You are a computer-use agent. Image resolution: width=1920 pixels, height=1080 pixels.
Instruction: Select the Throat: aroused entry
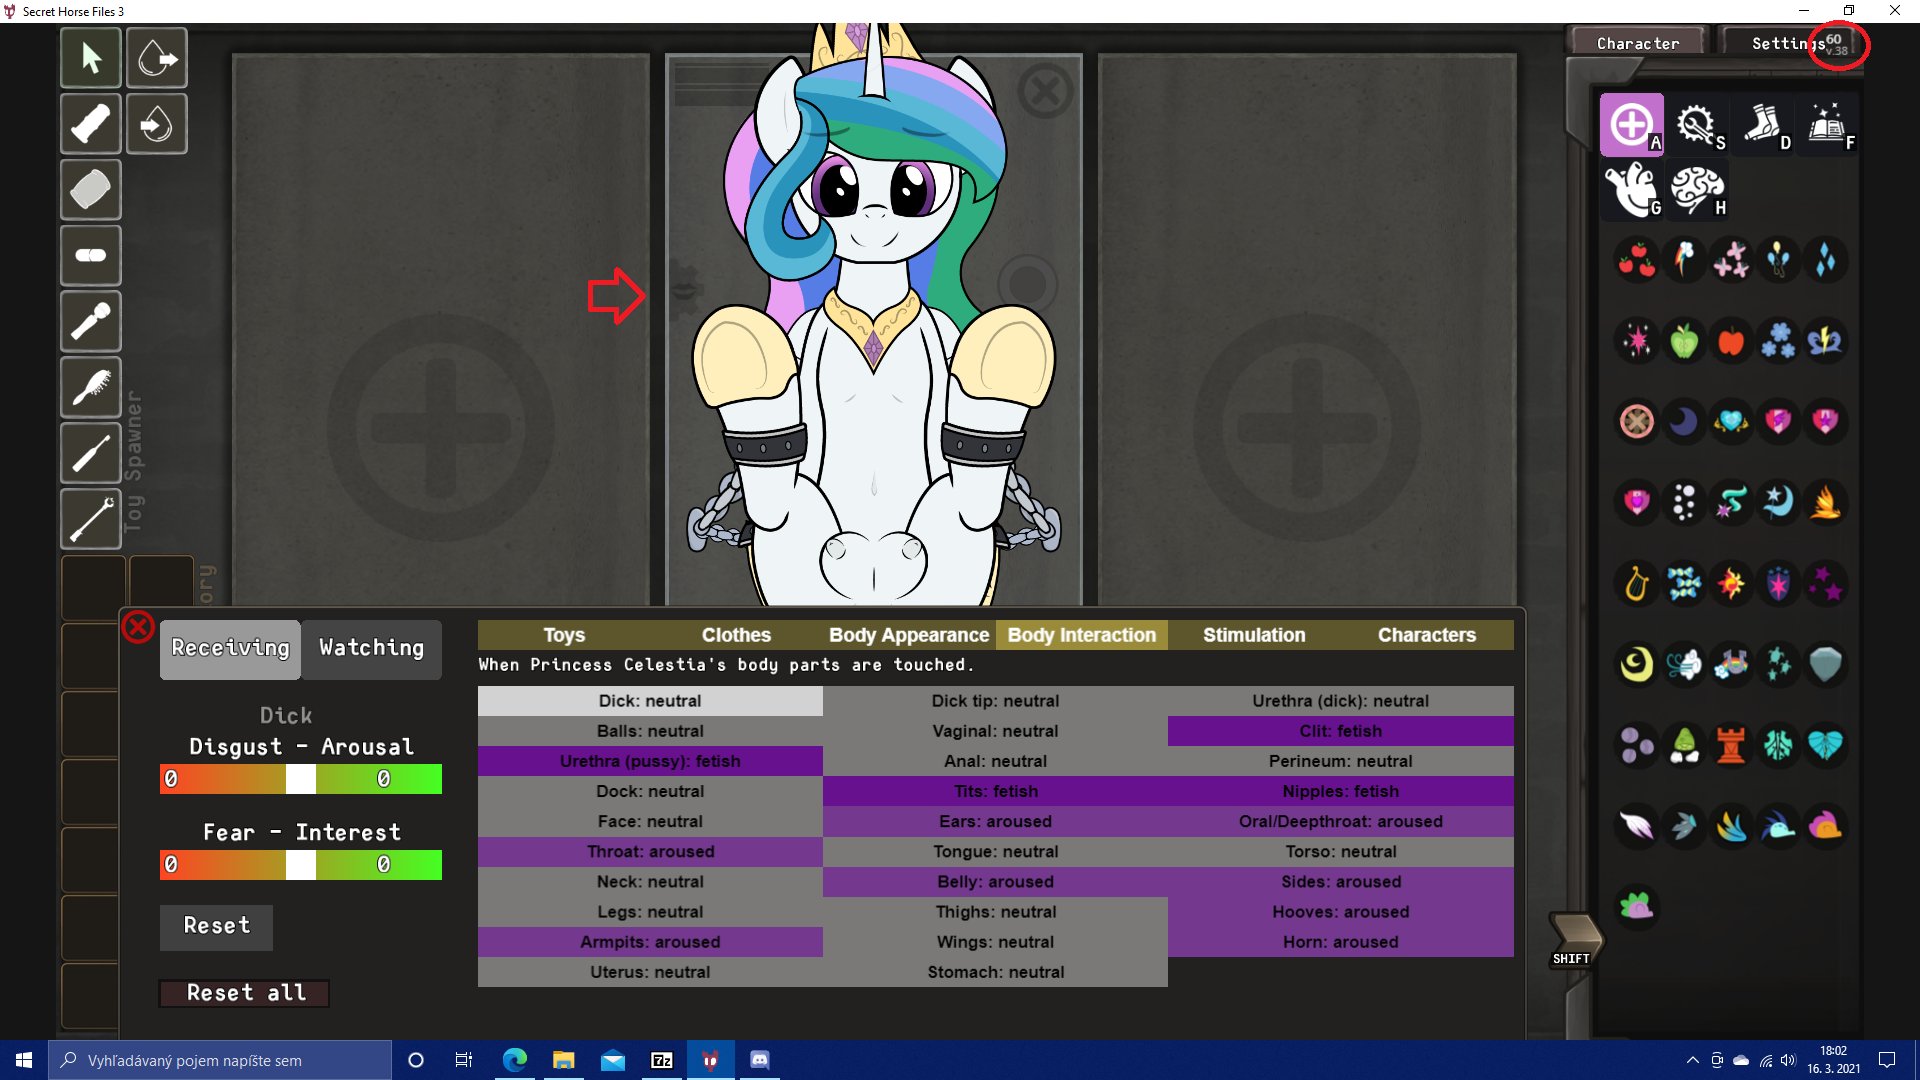pyautogui.click(x=650, y=852)
